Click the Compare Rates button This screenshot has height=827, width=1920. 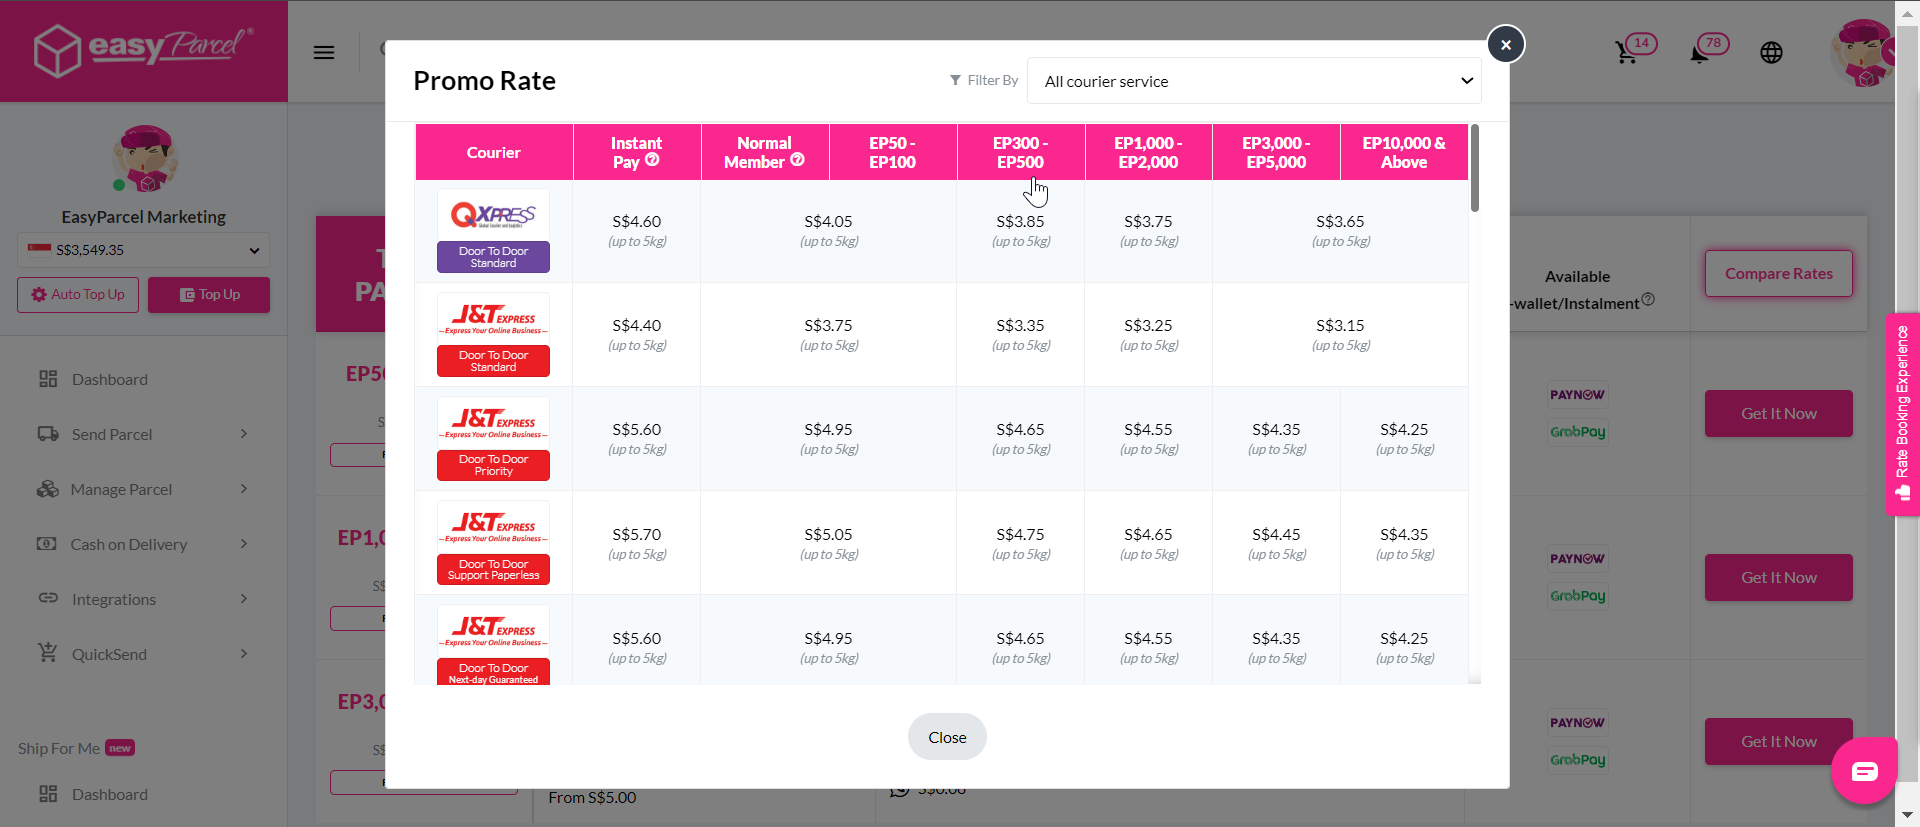click(1778, 273)
